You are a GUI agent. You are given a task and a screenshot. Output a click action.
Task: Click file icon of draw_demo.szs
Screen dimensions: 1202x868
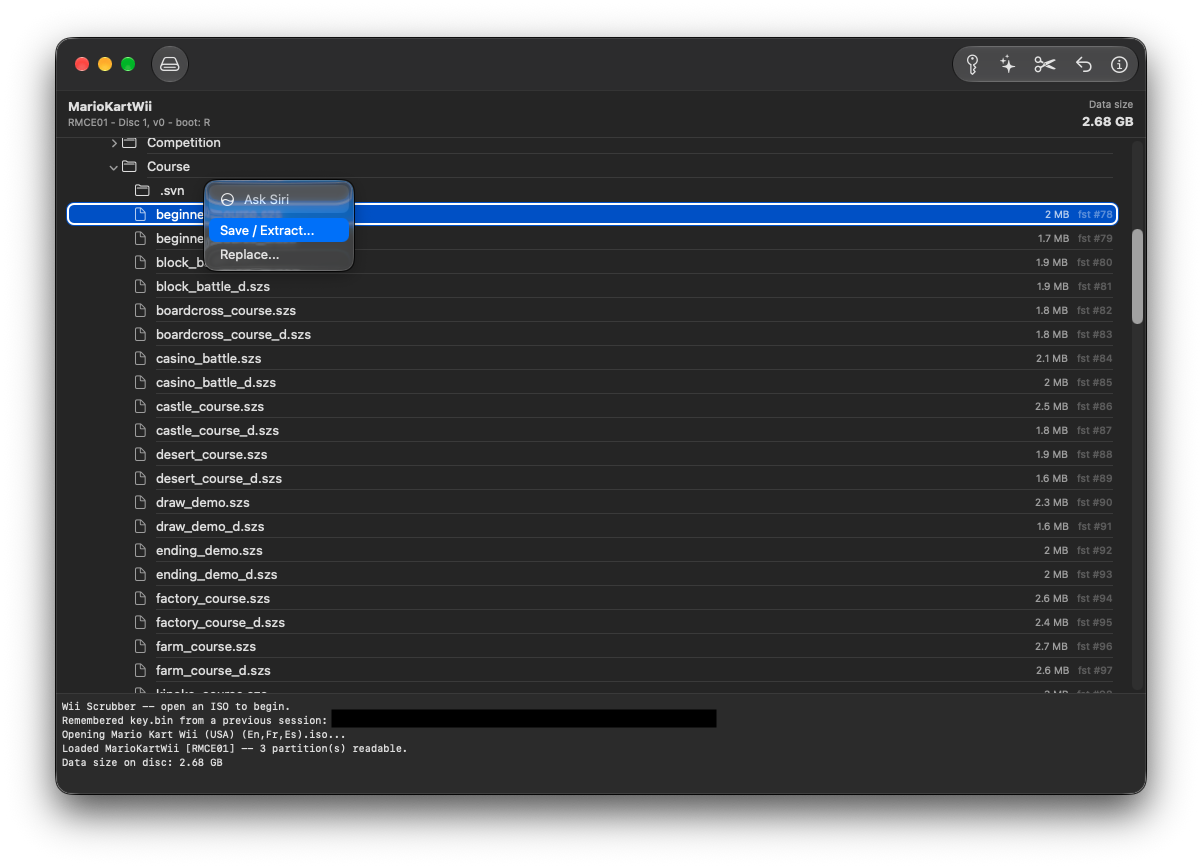(141, 503)
